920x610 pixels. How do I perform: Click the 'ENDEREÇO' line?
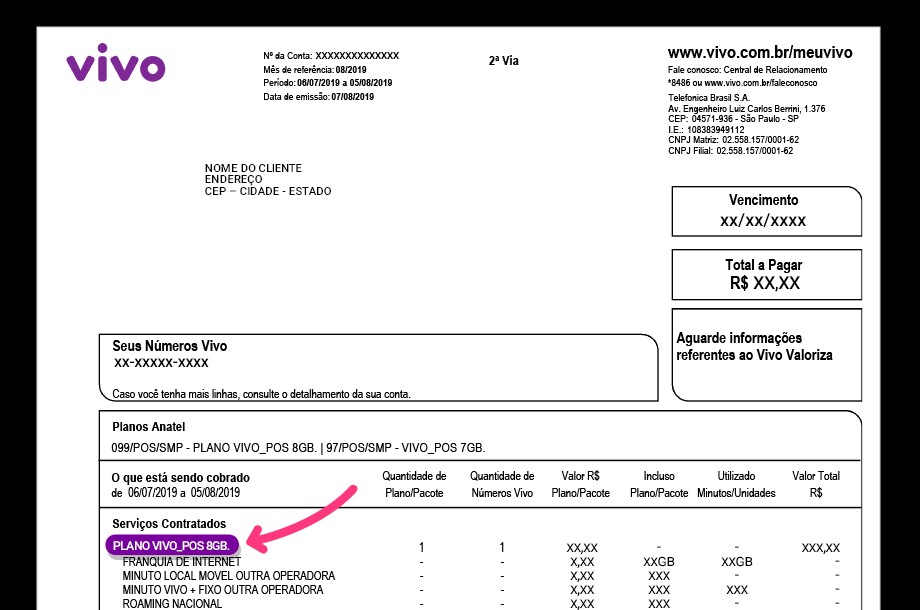tap(233, 179)
